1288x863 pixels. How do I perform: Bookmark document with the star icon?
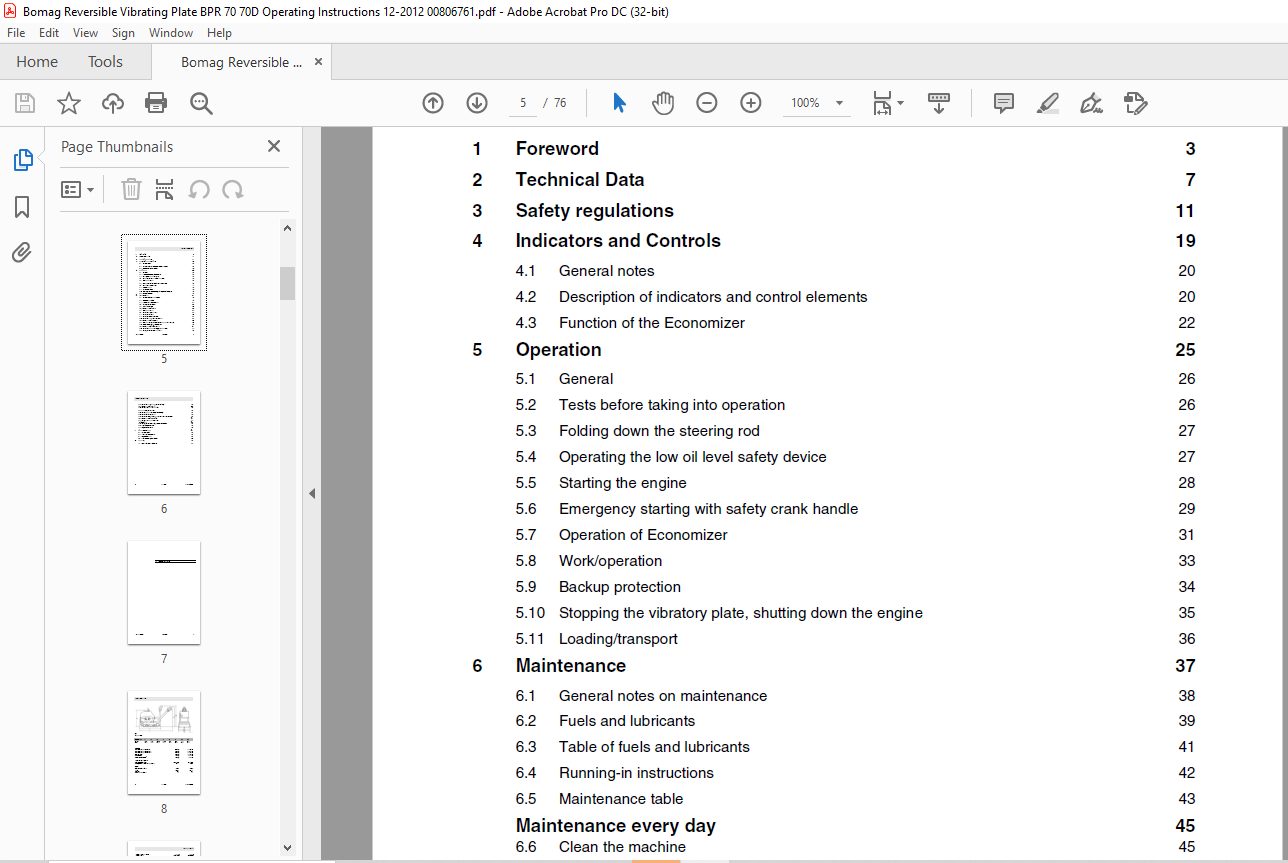pyautogui.click(x=68, y=103)
